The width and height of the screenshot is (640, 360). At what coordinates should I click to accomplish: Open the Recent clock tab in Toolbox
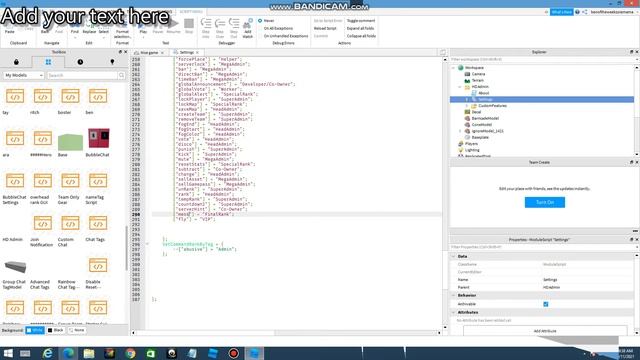click(80, 62)
